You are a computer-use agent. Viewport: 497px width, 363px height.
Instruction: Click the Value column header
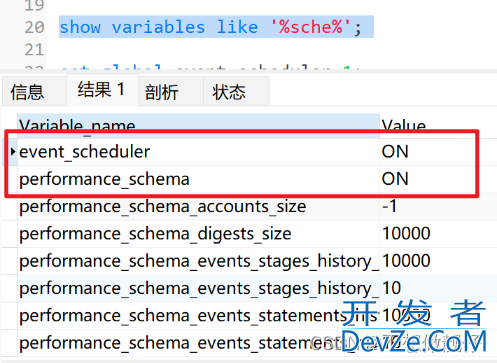pos(438,126)
